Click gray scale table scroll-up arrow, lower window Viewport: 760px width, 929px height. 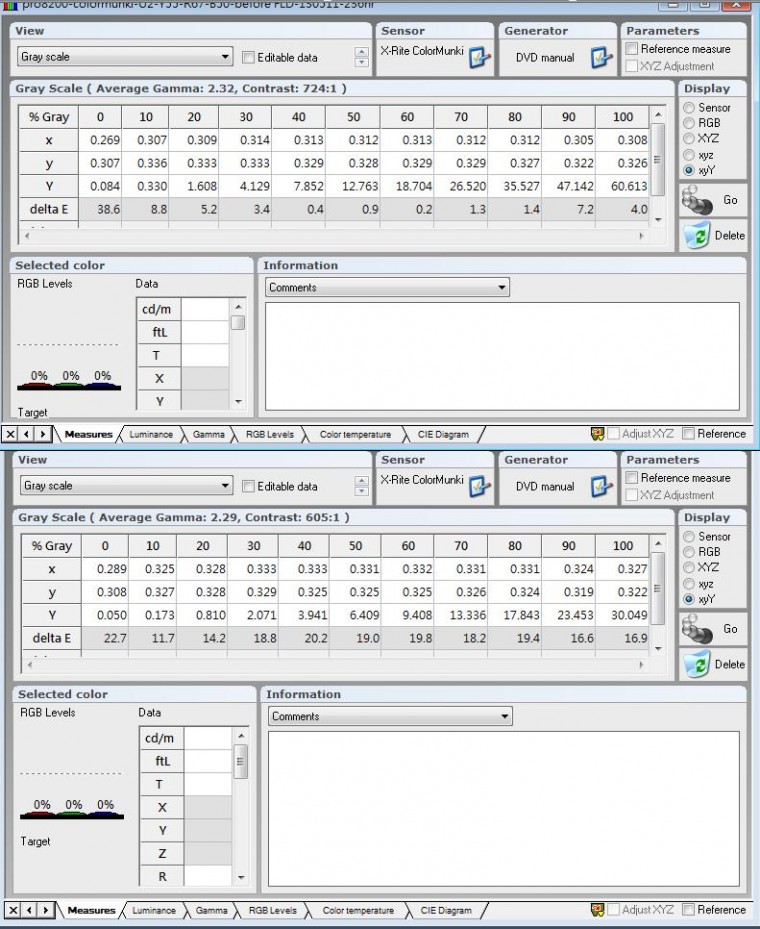coord(658,543)
